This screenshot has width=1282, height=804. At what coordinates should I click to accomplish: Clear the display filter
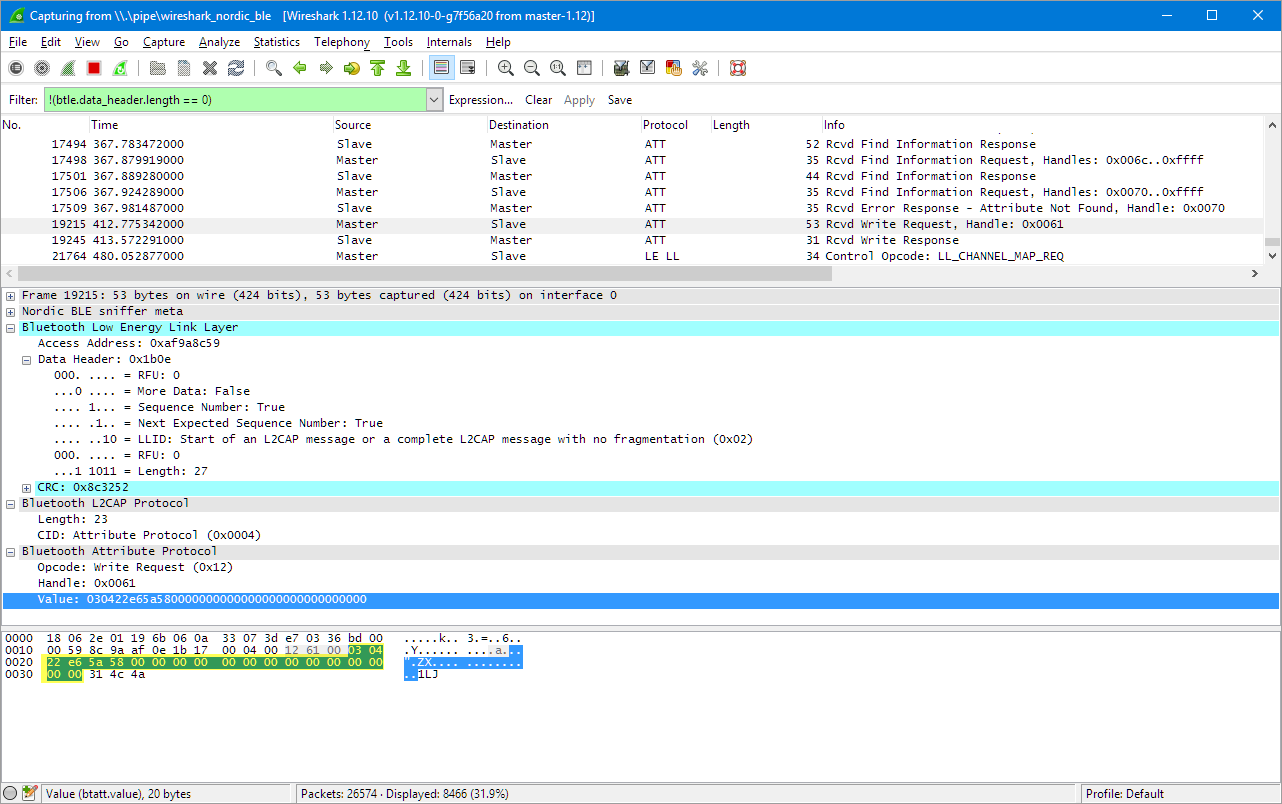pyautogui.click(x=538, y=100)
